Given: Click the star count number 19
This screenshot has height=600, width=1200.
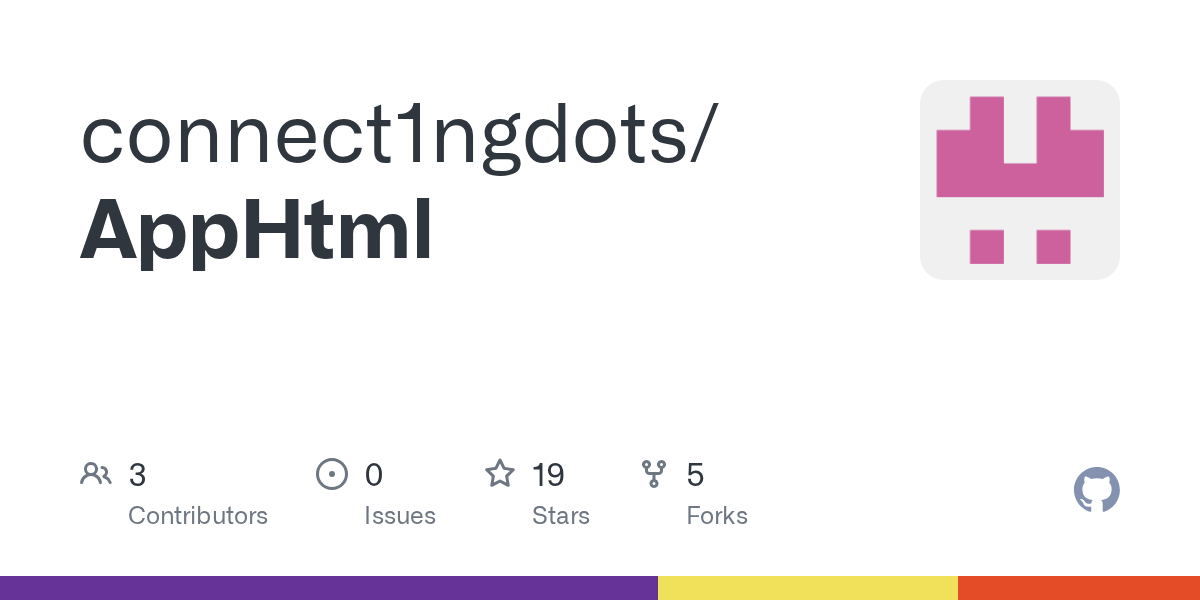Looking at the screenshot, I should coord(549,475).
